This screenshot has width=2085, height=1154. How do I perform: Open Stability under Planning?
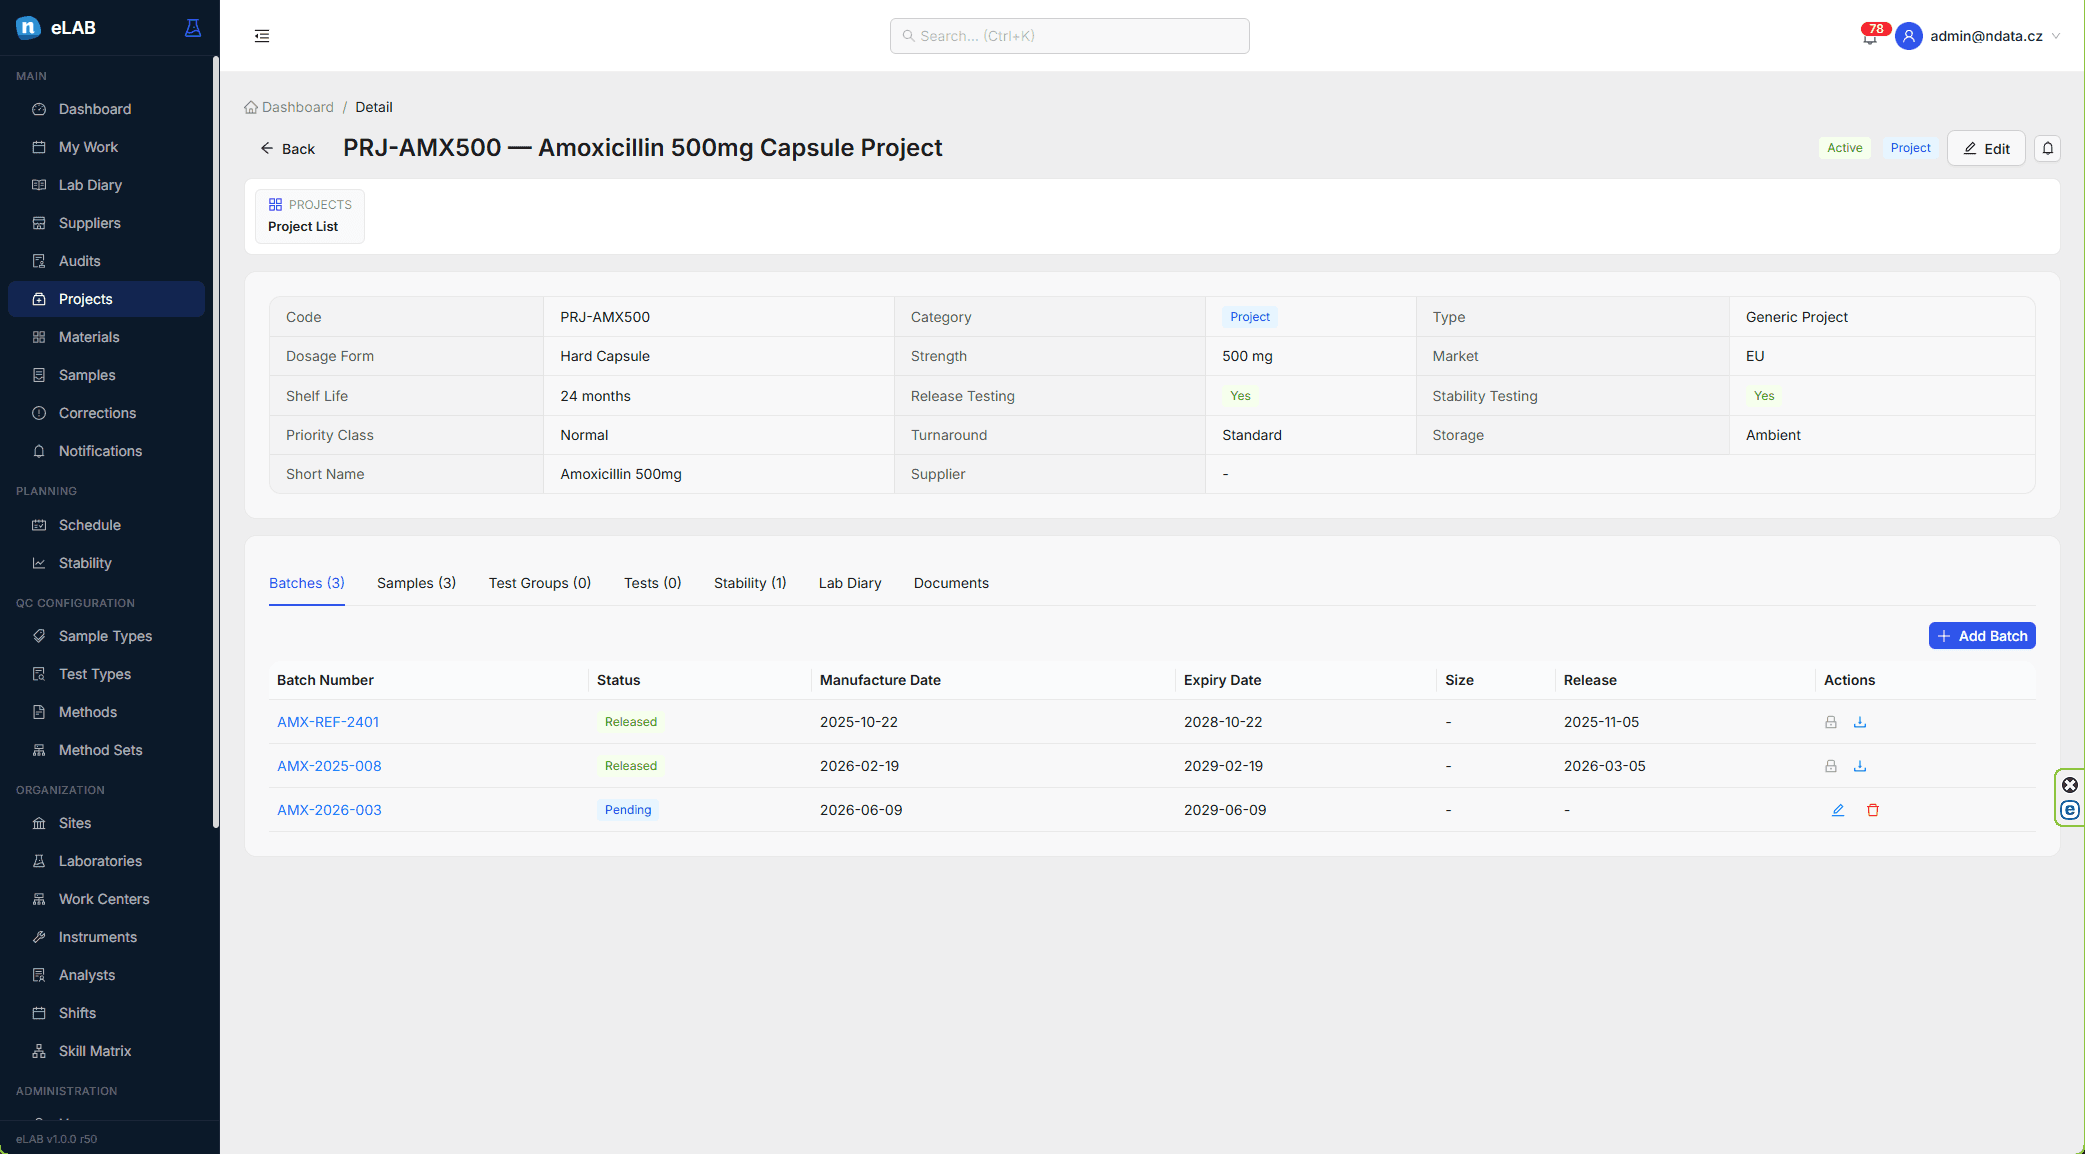(x=106, y=563)
